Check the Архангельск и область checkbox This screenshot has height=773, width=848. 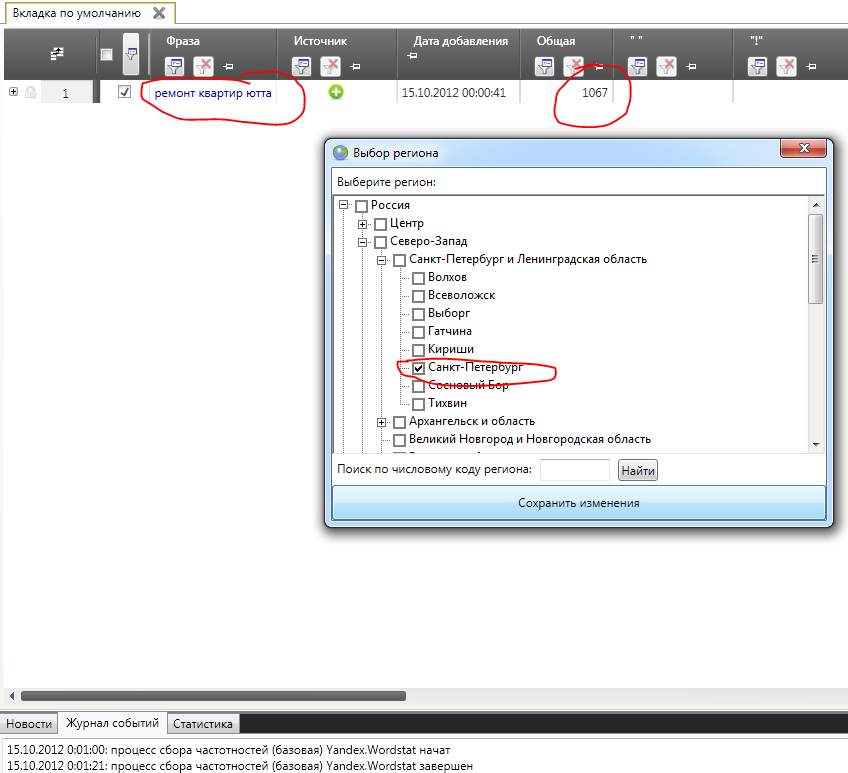click(x=400, y=422)
